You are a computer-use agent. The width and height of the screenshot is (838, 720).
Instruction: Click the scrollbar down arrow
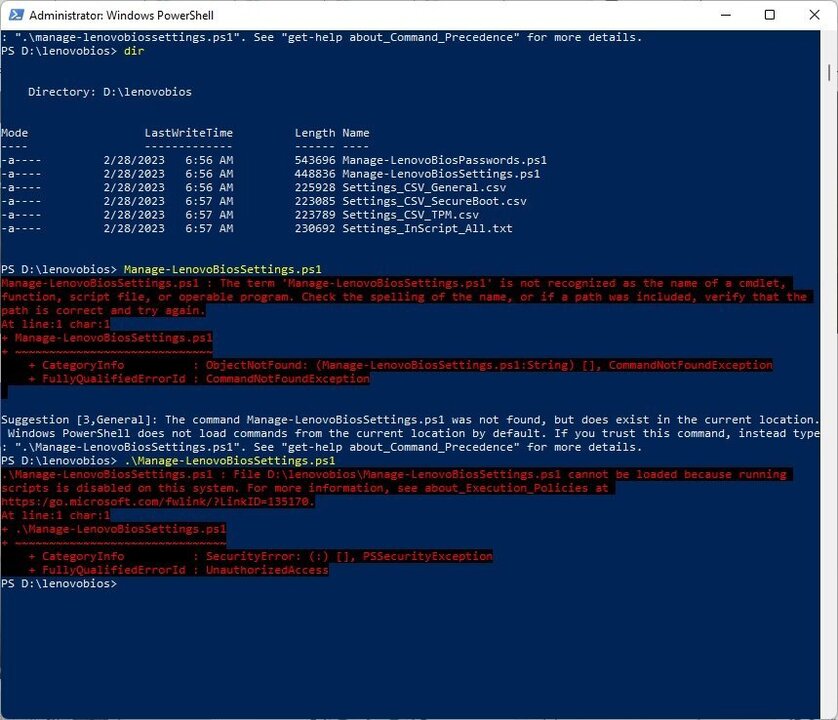point(829,711)
